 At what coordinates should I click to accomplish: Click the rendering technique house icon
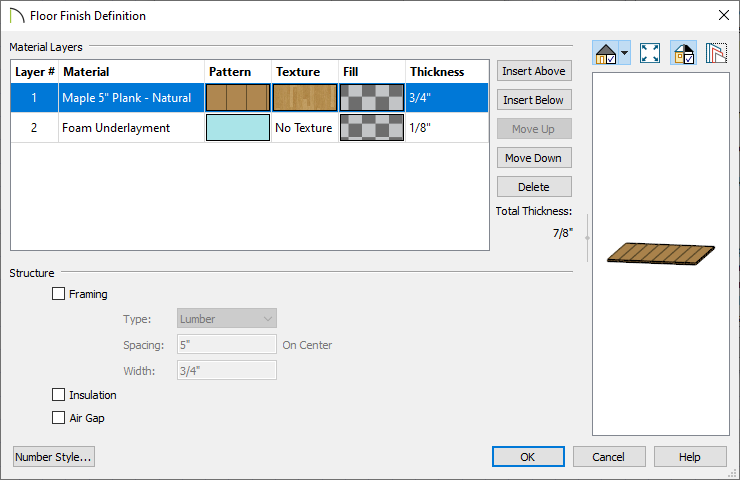pos(606,53)
